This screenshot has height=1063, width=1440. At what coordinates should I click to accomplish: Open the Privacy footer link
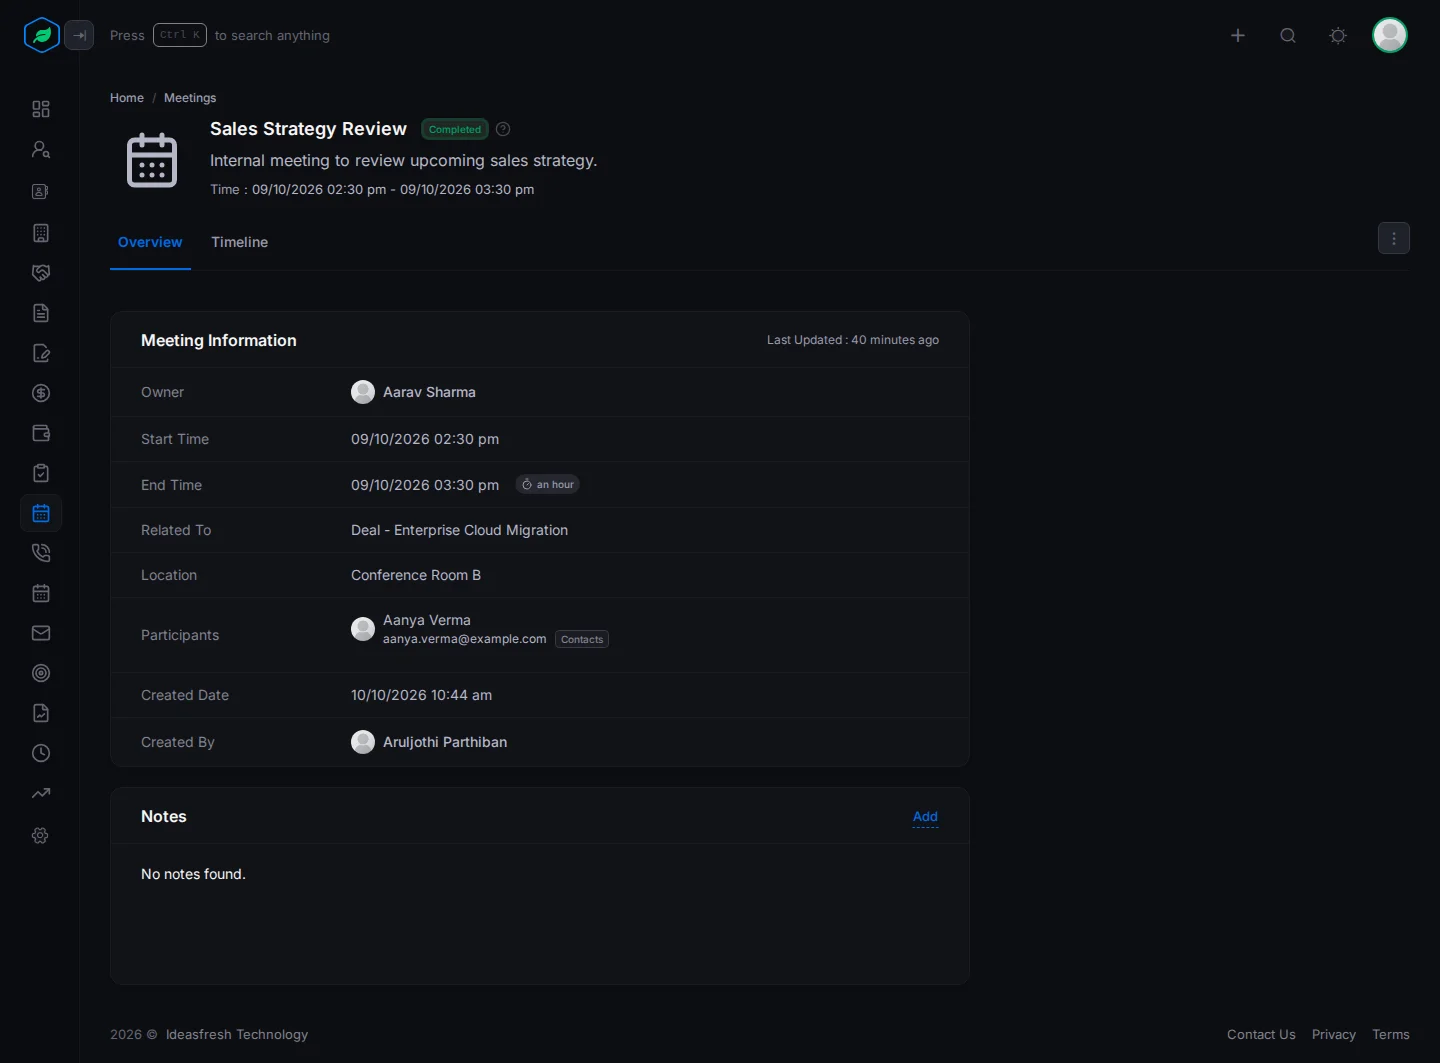(x=1334, y=1034)
